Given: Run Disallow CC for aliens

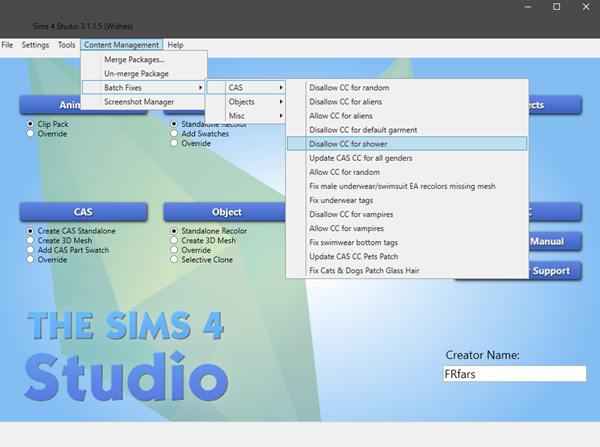Looking at the screenshot, I should coord(407,102).
